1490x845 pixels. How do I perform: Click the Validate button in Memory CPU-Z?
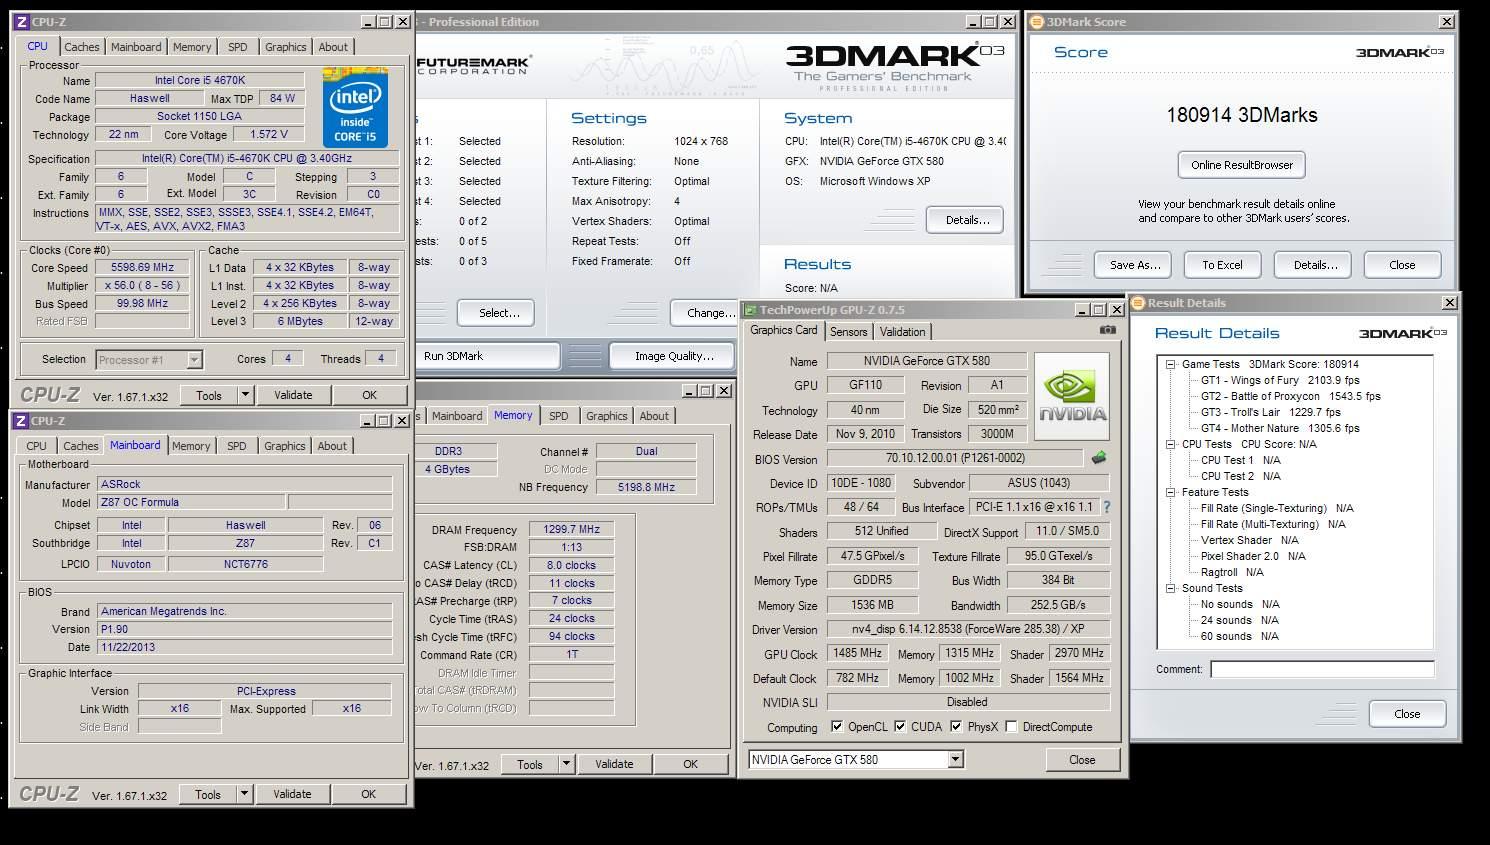coord(614,764)
